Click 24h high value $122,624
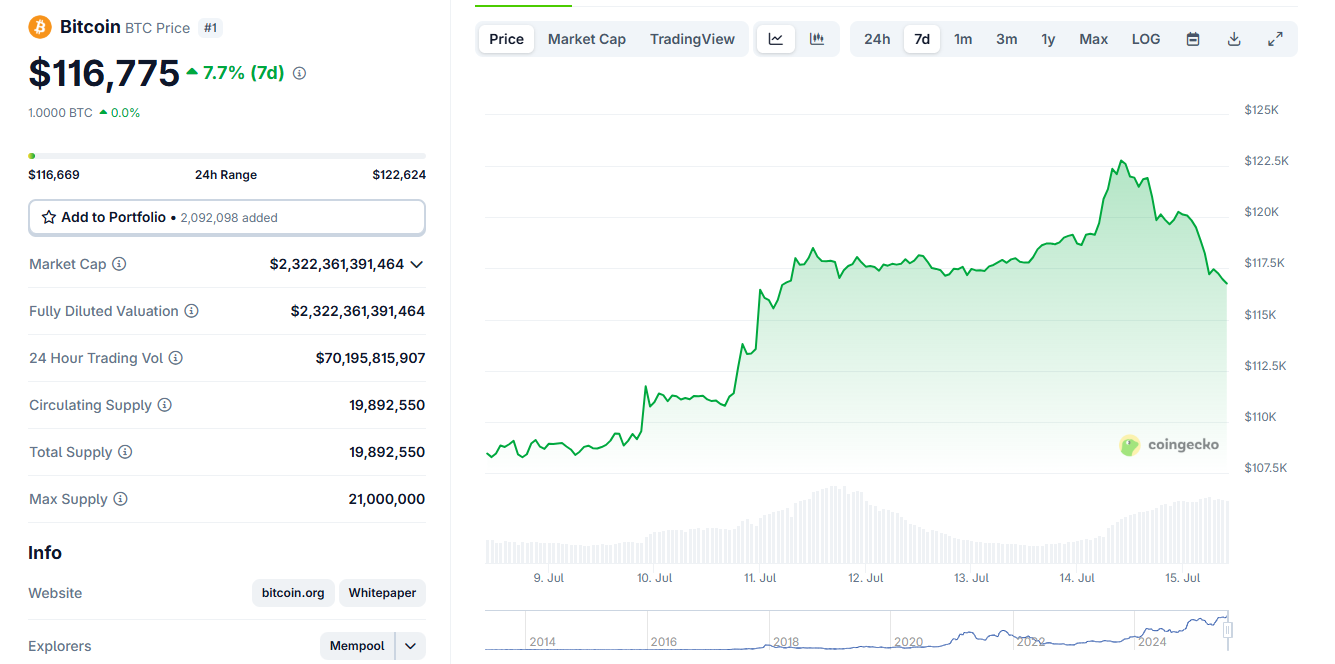This screenshot has width=1335, height=664. tap(399, 175)
